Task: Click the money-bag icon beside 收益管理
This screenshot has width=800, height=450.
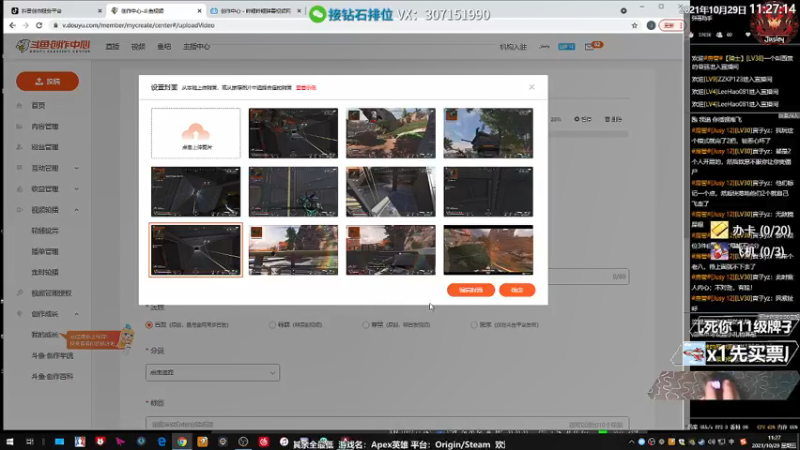Action: (x=19, y=189)
